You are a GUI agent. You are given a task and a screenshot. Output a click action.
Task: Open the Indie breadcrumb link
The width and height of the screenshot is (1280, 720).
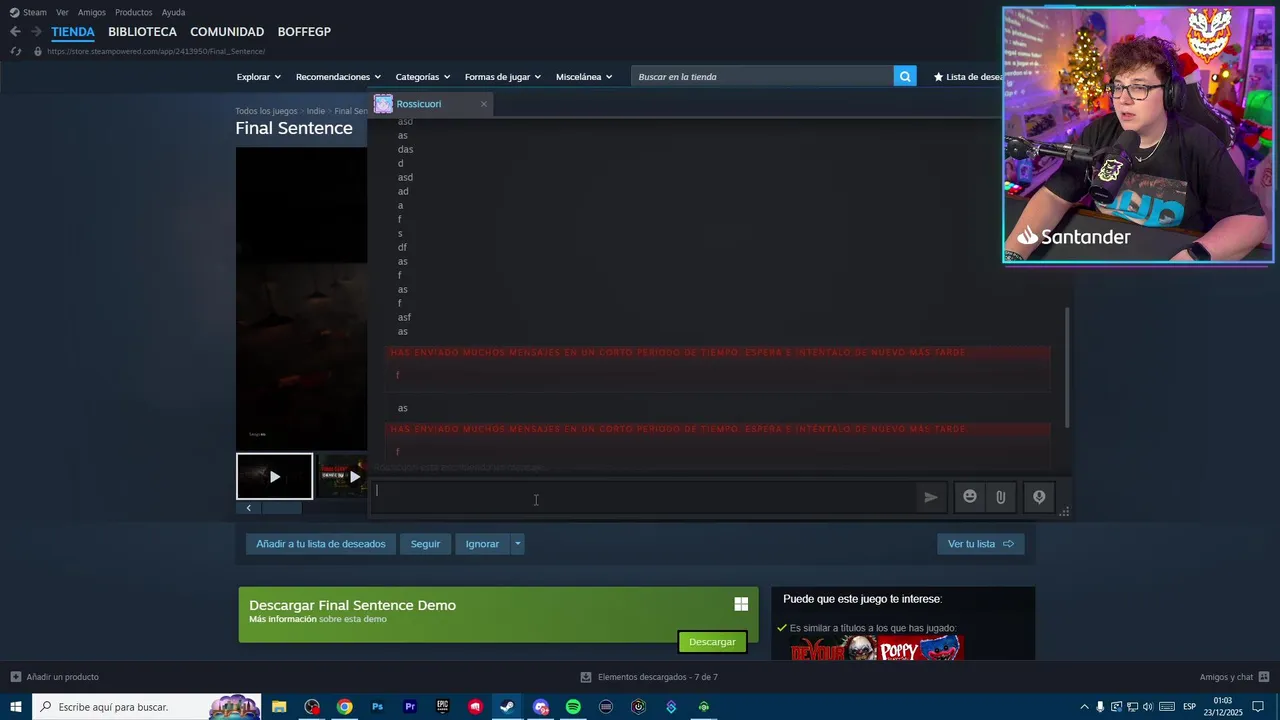pyautogui.click(x=316, y=111)
